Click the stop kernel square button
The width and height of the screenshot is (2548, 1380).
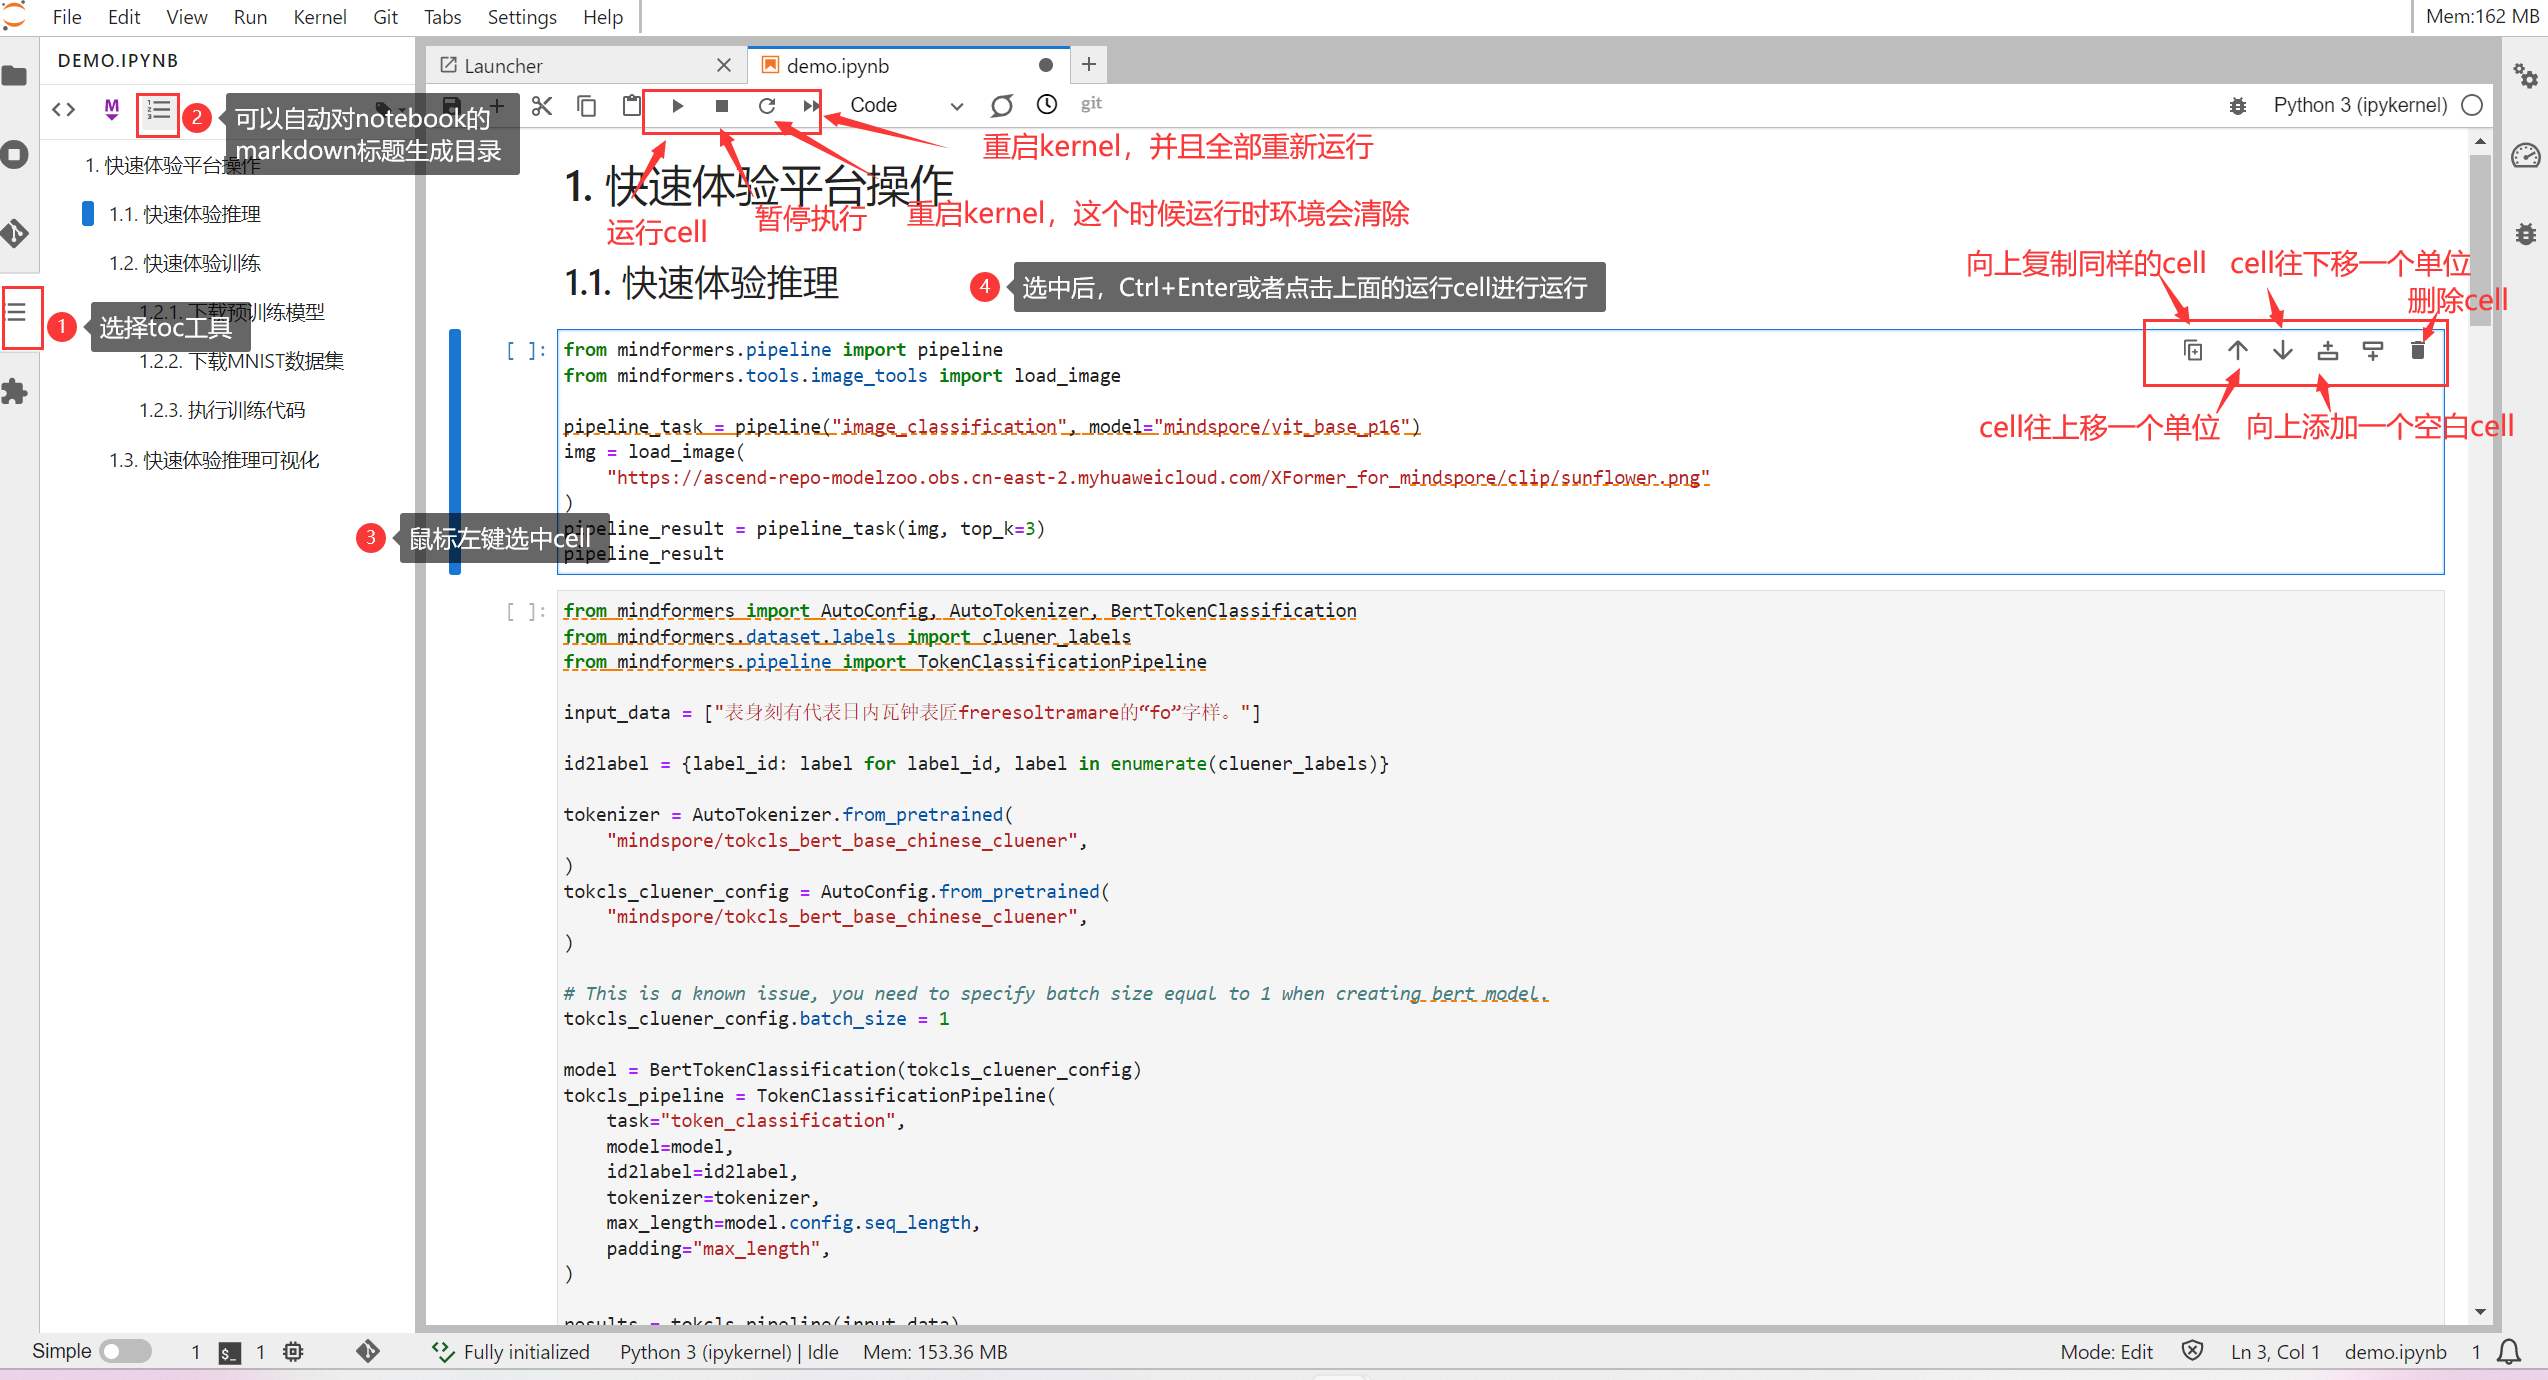(722, 106)
